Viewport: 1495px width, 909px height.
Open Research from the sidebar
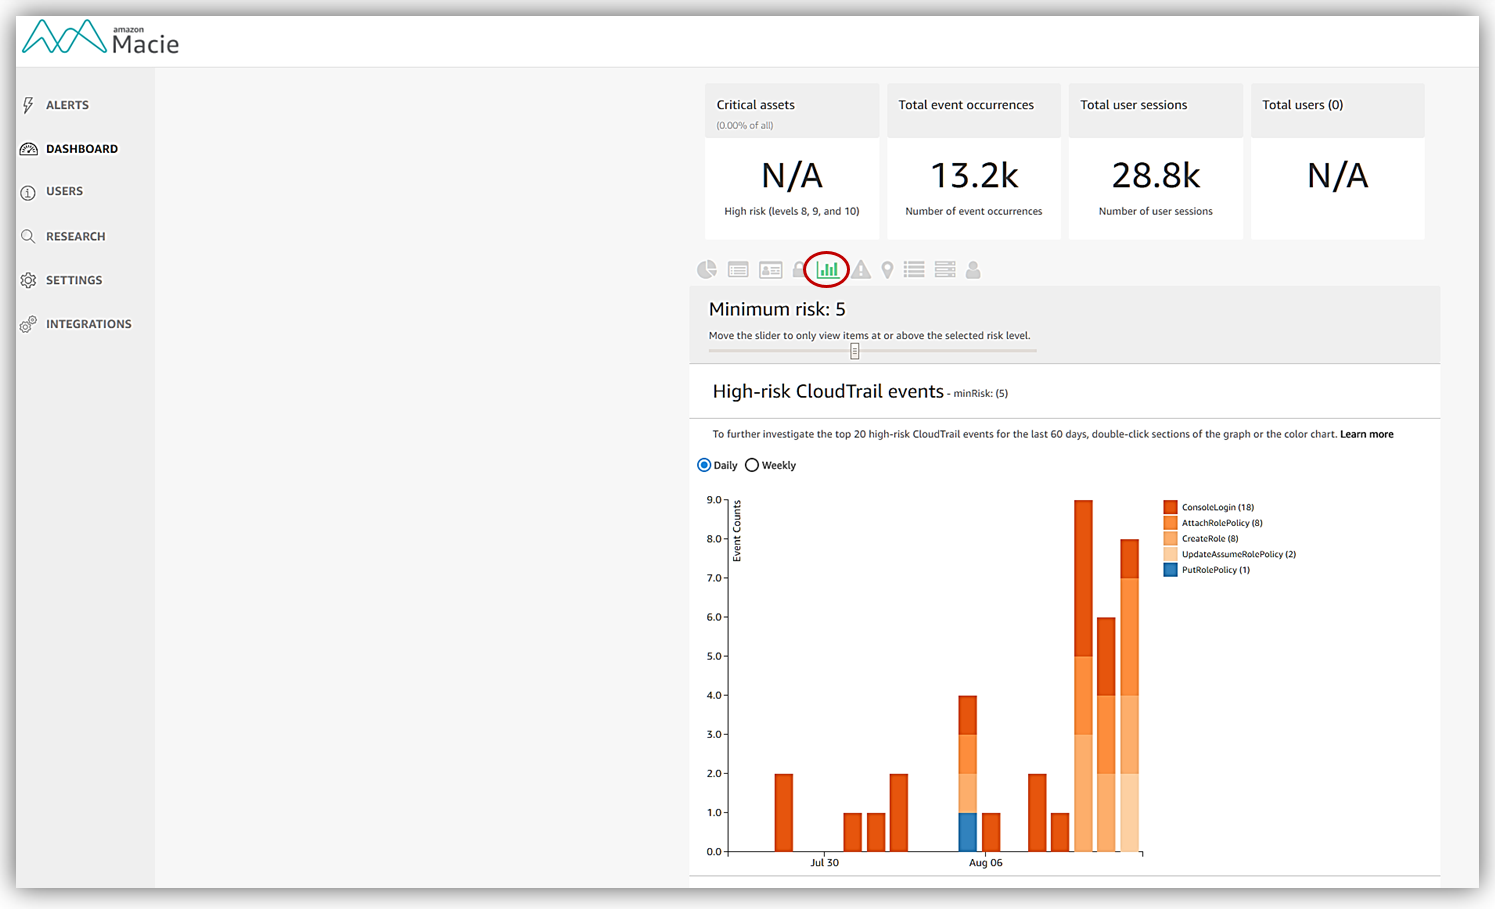[75, 237]
